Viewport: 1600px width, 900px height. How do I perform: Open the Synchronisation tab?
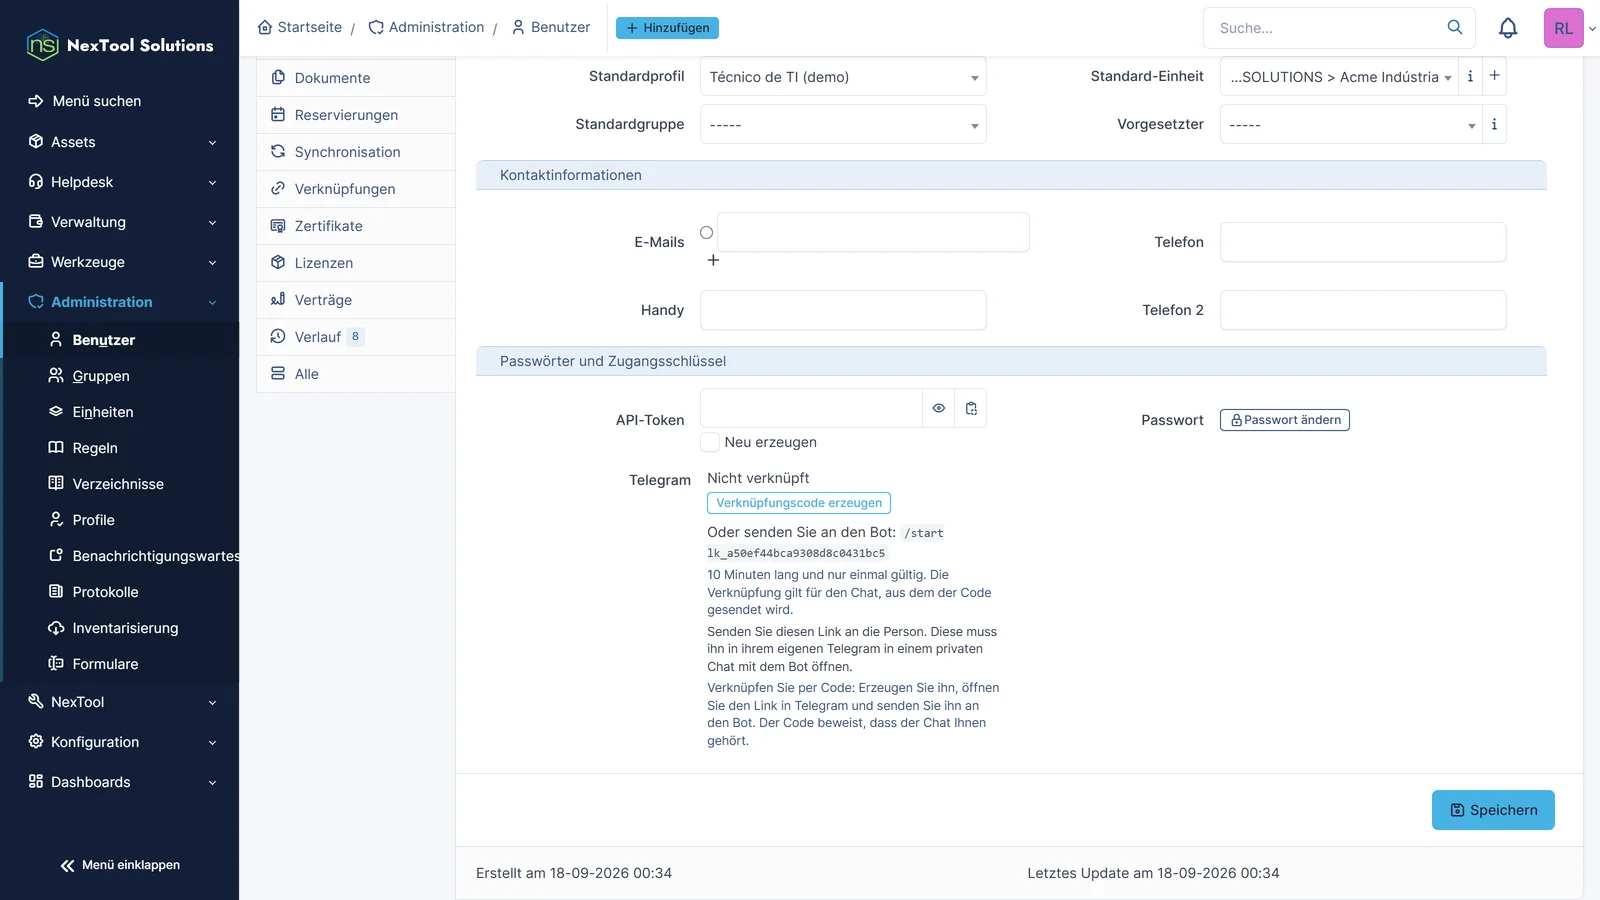click(x=356, y=152)
